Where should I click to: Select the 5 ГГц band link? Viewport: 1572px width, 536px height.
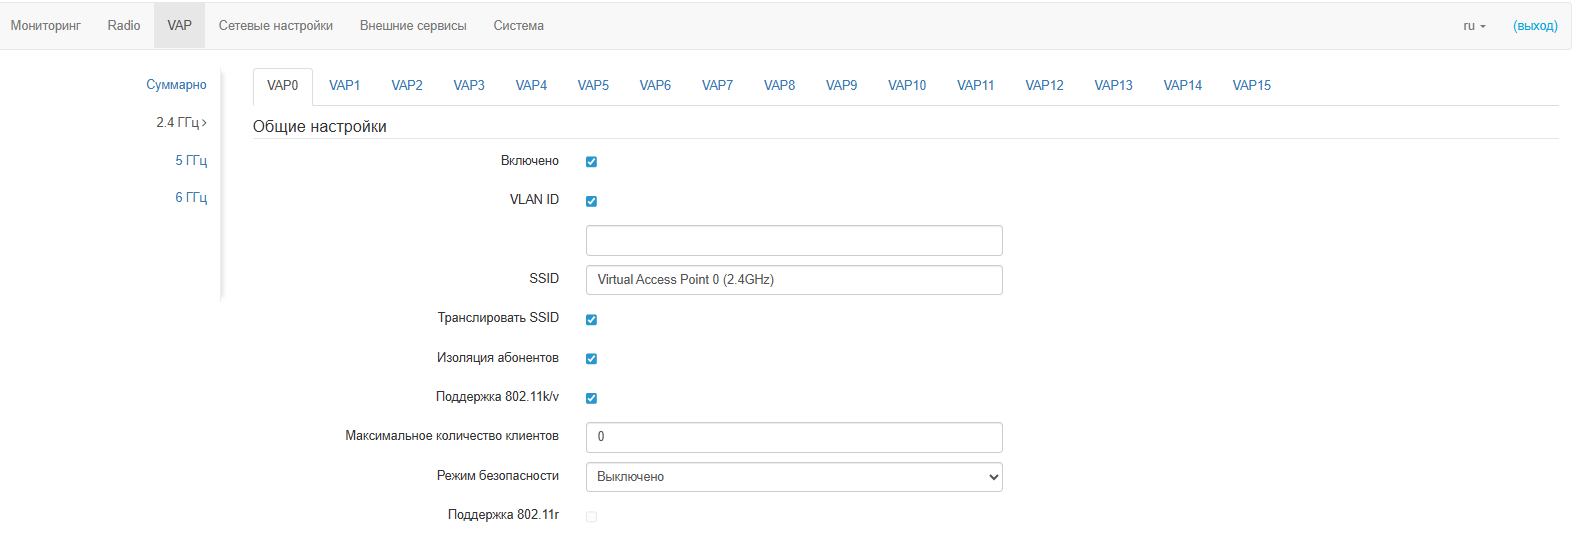click(191, 160)
